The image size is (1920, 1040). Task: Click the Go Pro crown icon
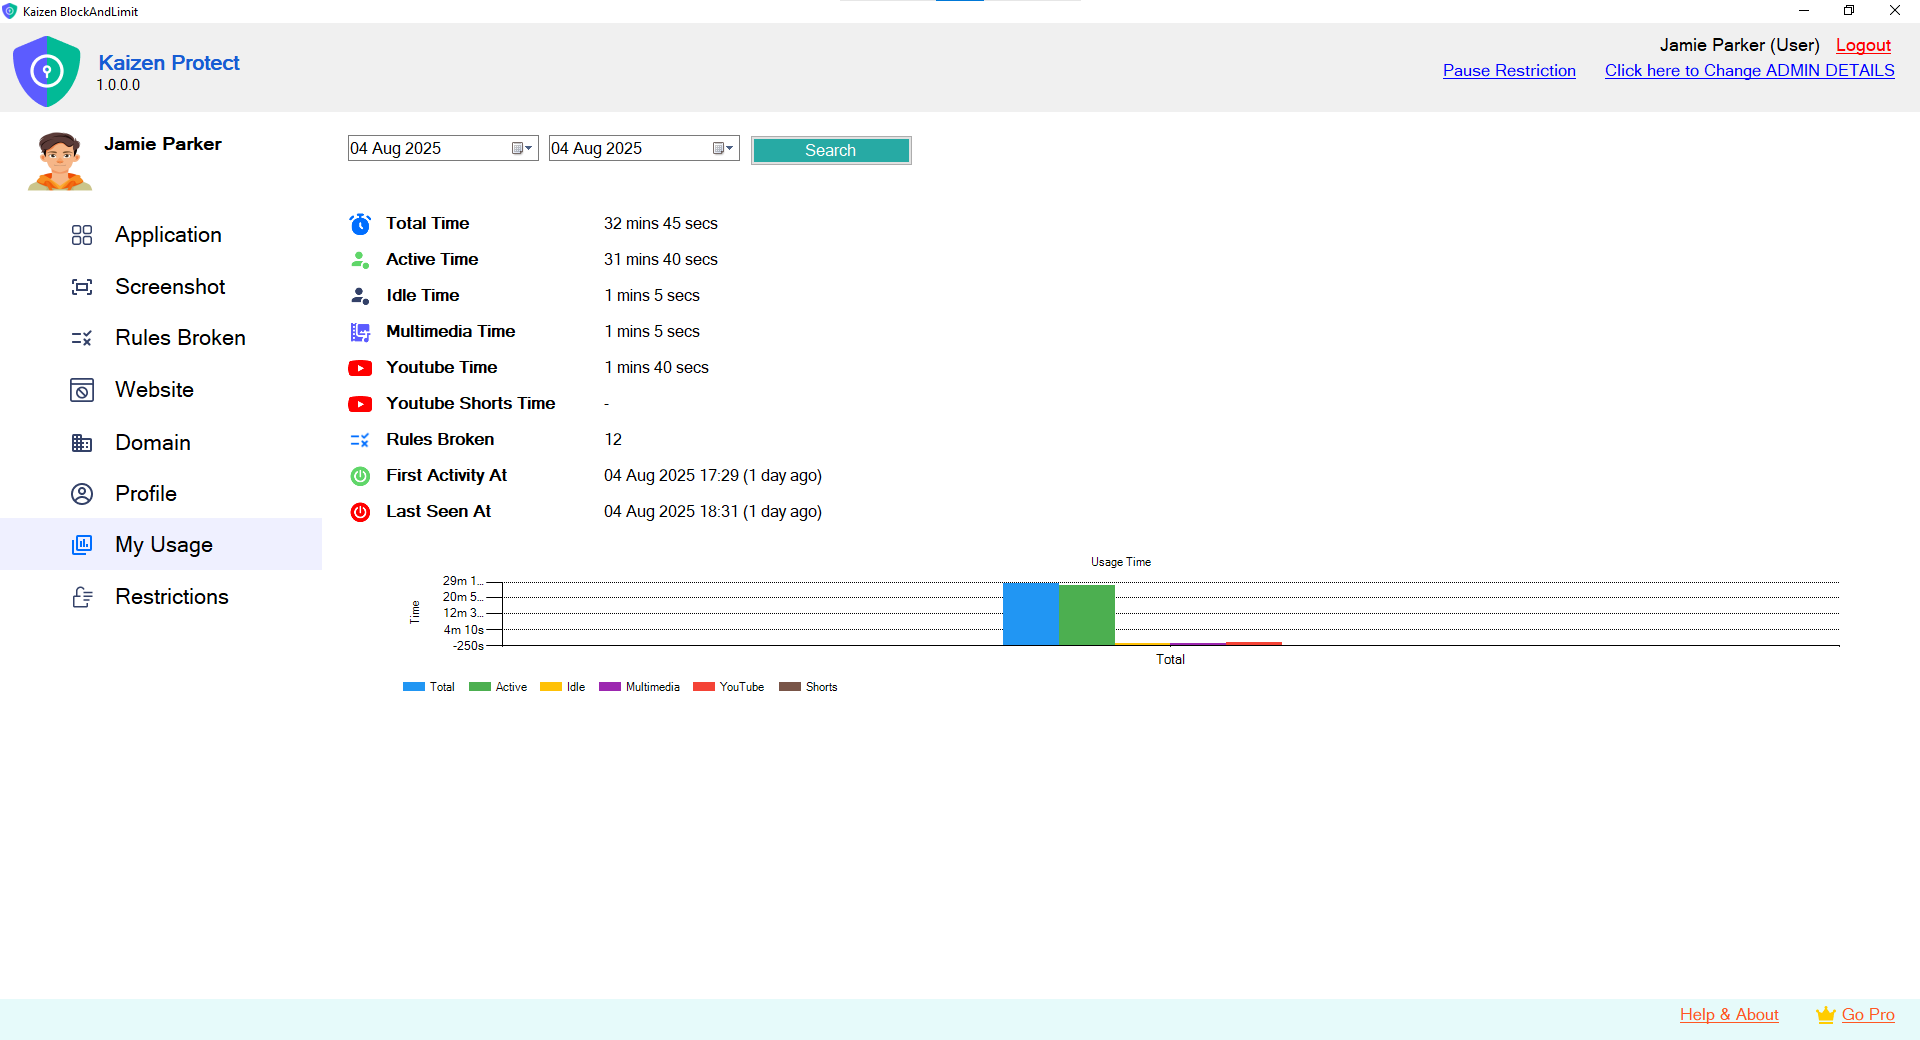[x=1825, y=1015]
